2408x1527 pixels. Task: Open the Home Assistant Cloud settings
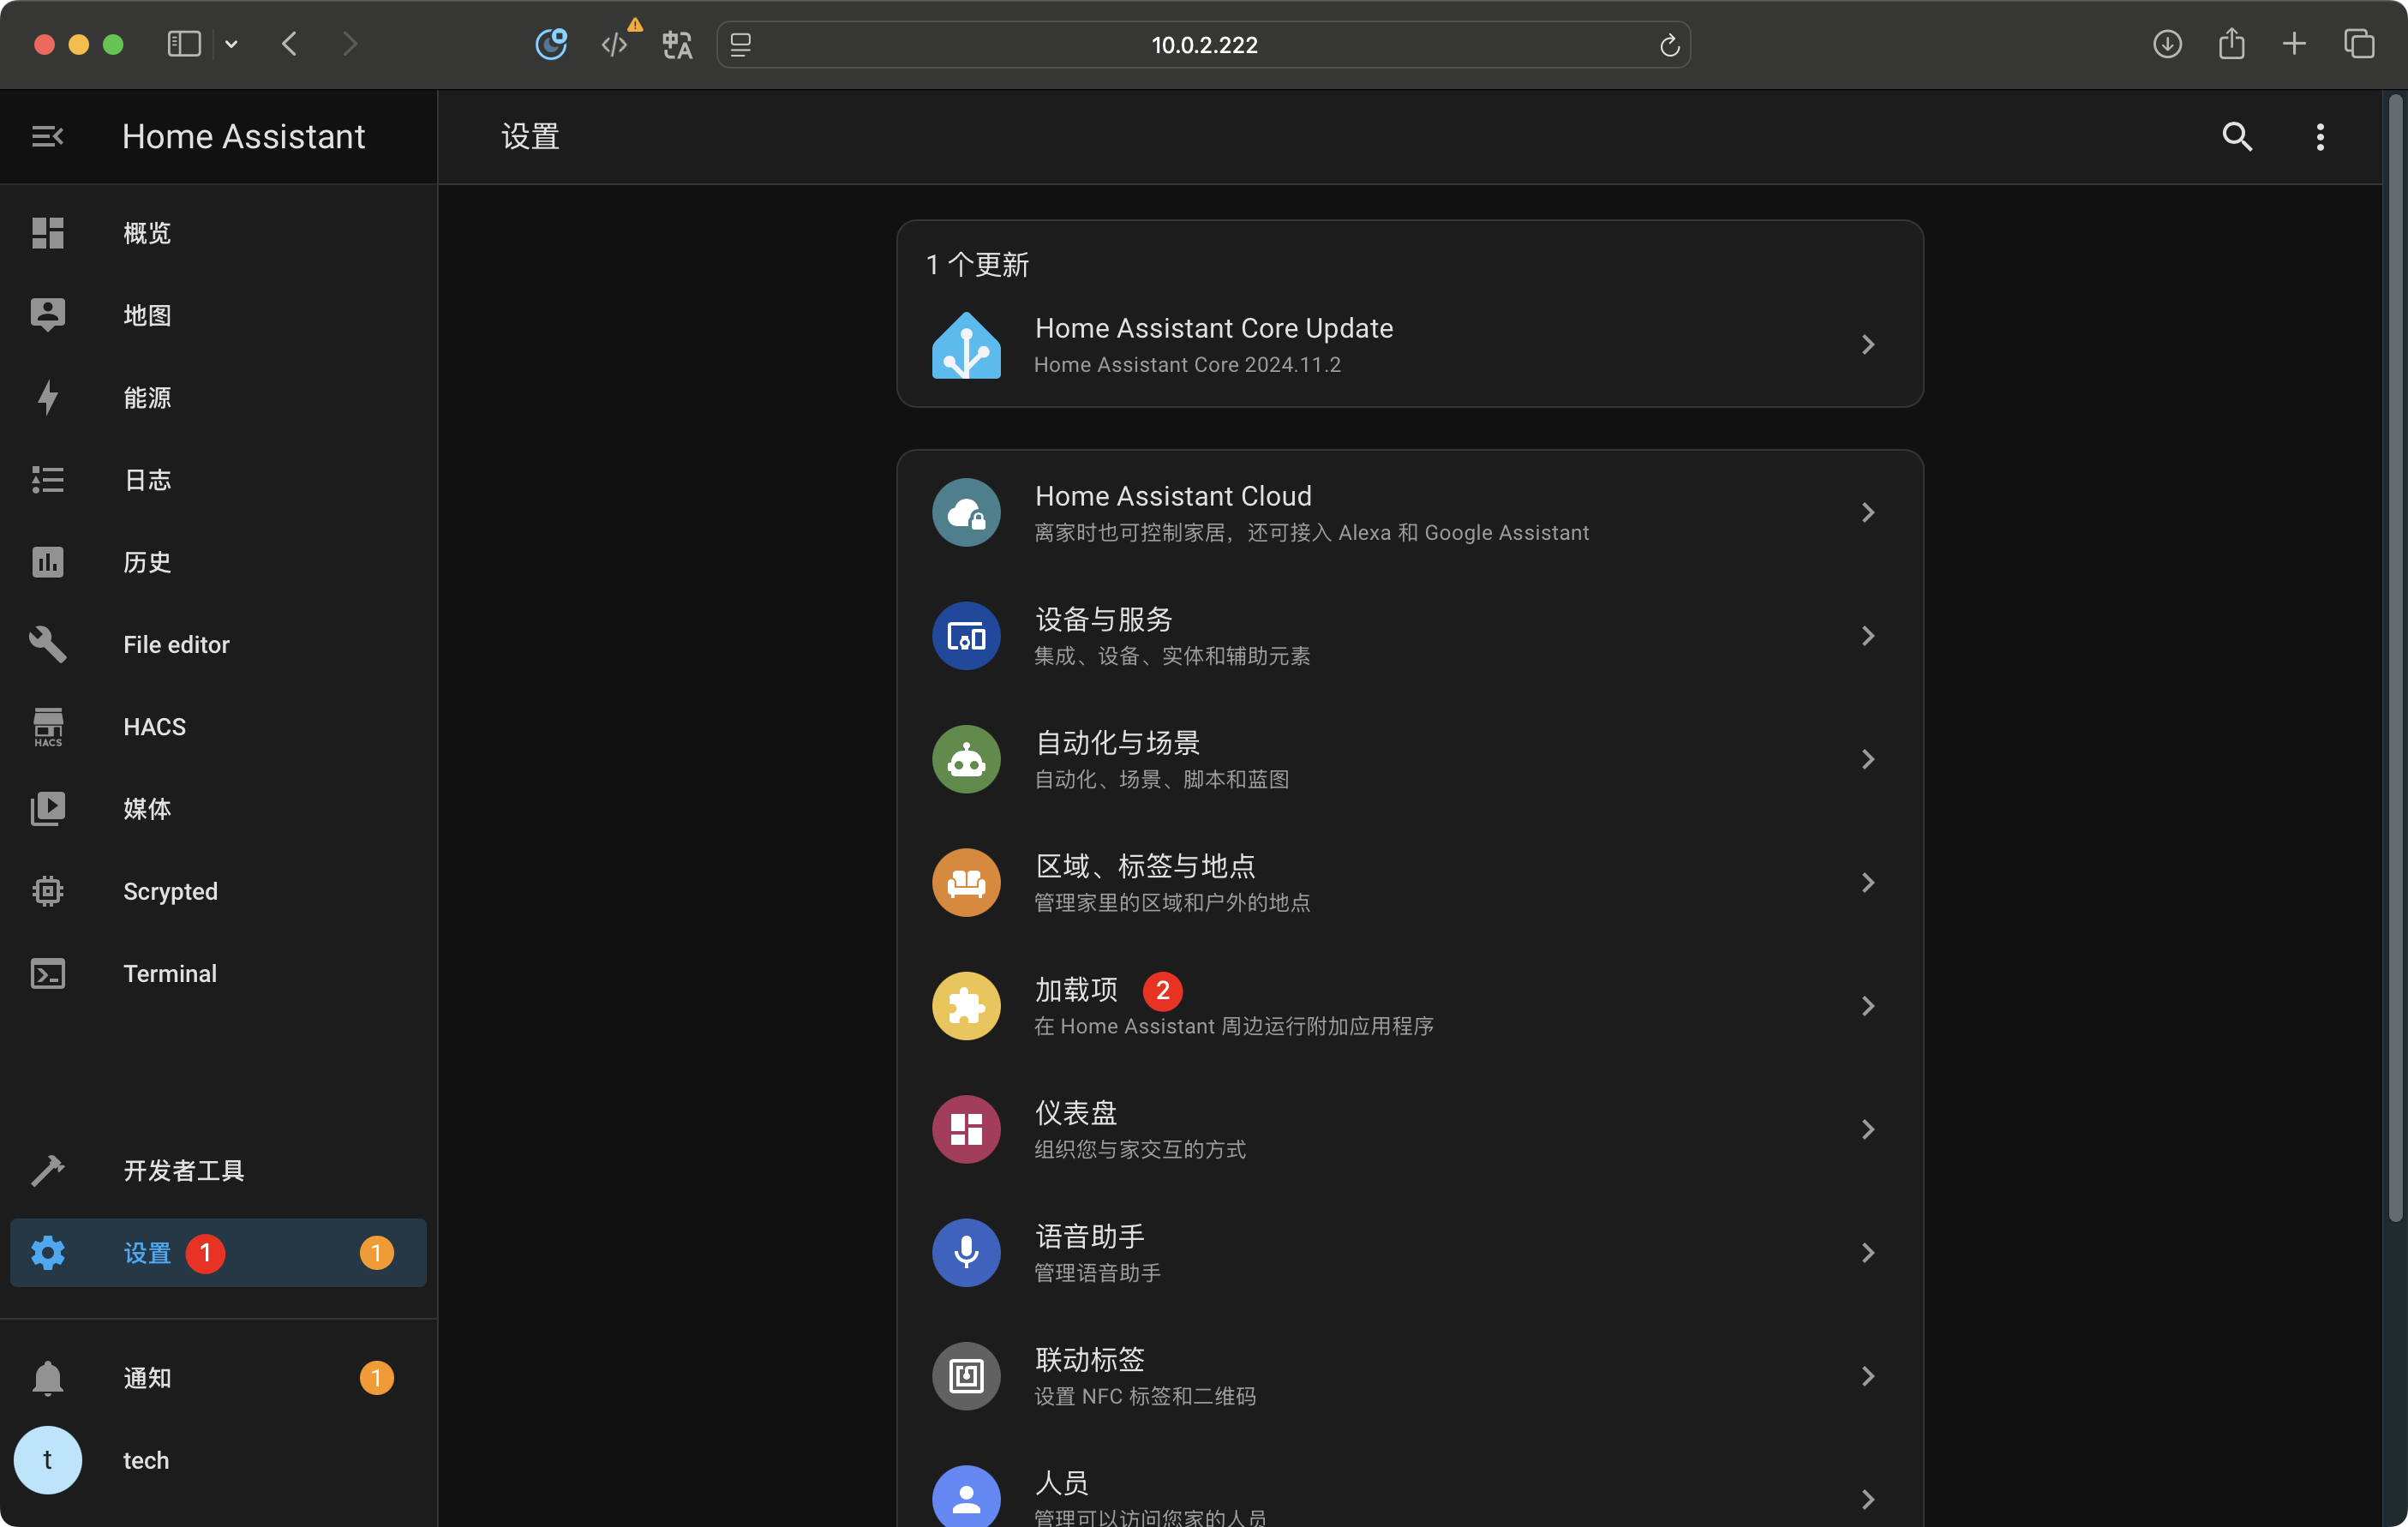tap(1410, 512)
